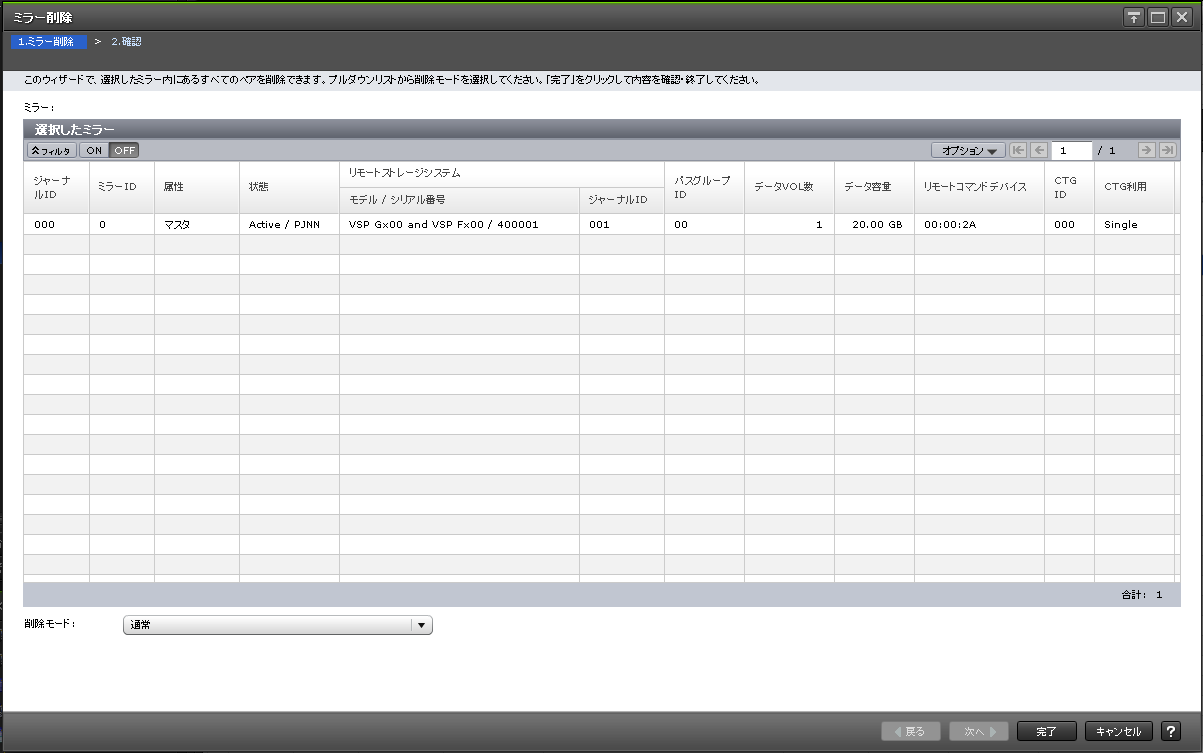Turn filter OFF
The image size is (1203, 753).
tap(124, 150)
